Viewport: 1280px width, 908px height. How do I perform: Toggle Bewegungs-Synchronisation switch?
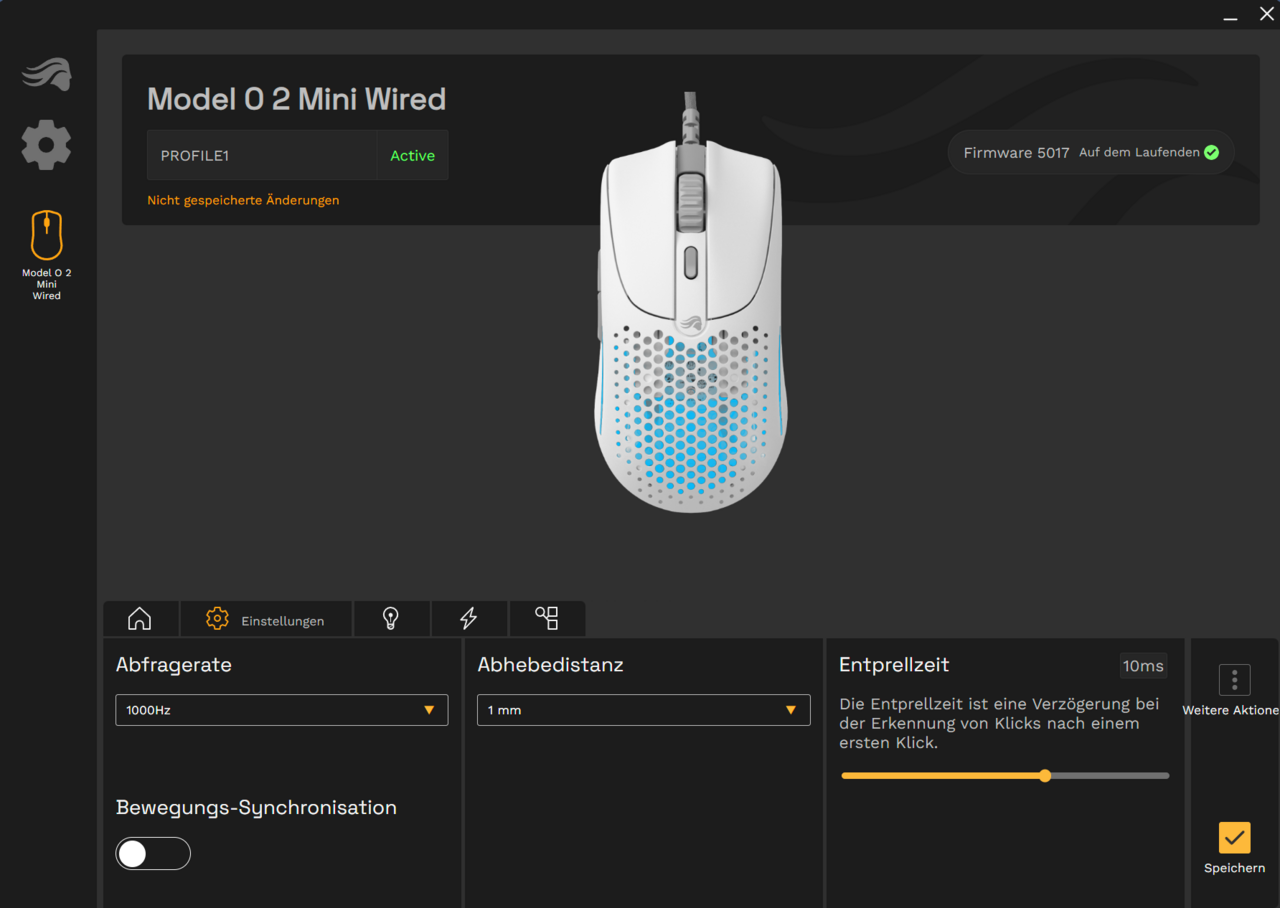153,853
